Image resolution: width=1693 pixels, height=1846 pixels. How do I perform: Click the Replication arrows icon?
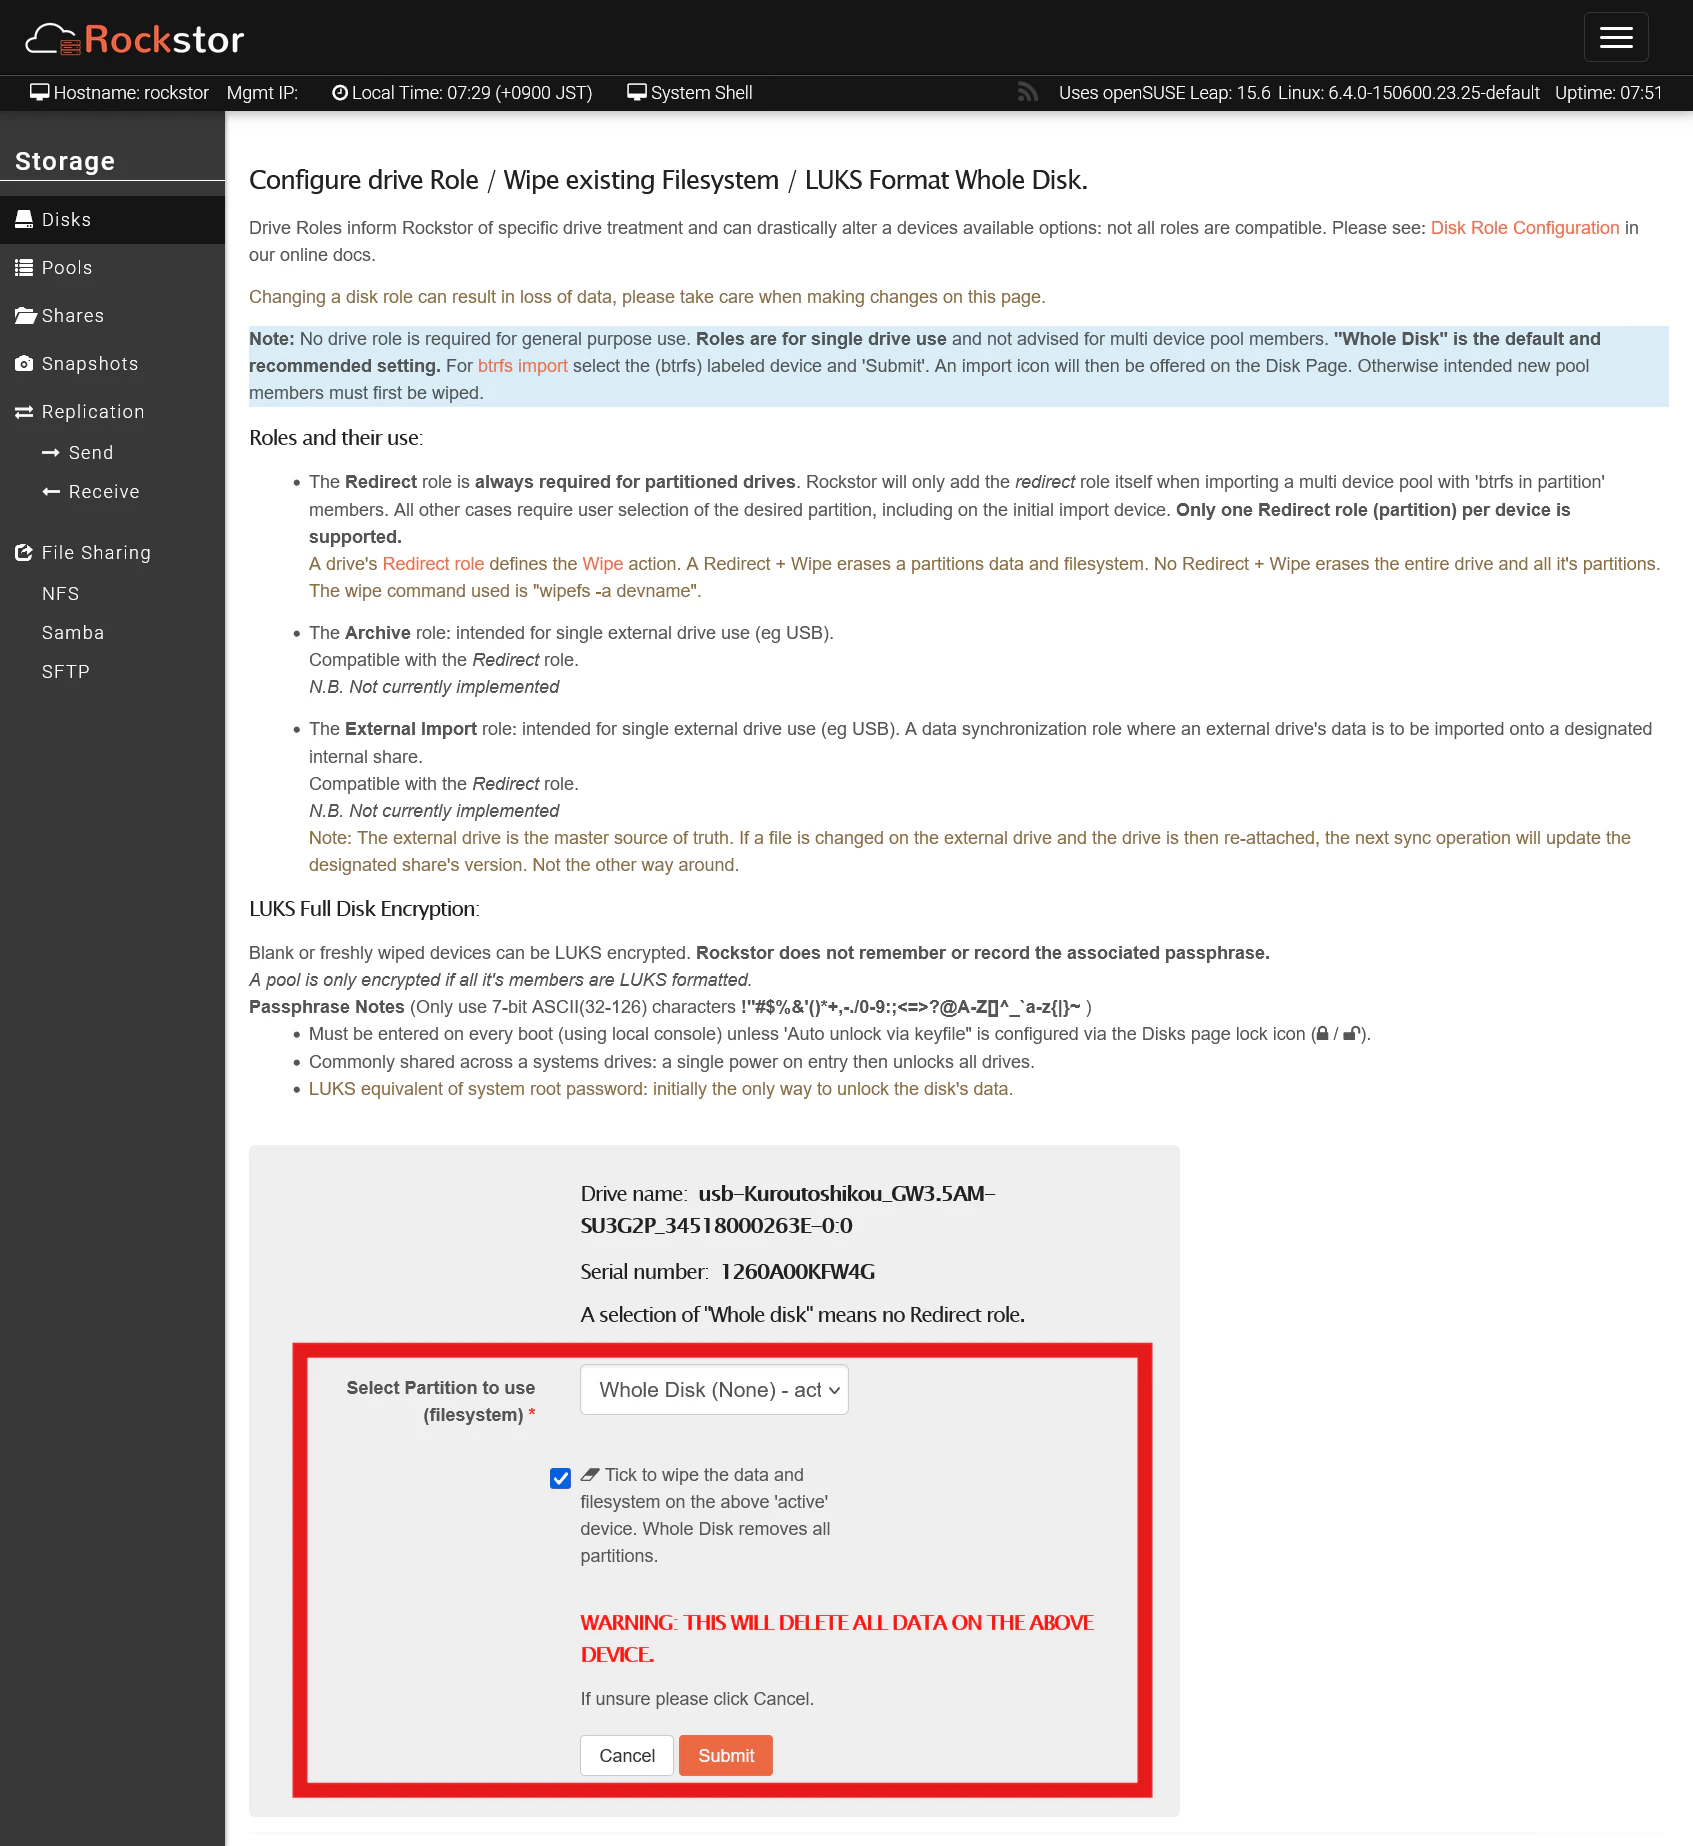pyautogui.click(x=24, y=411)
